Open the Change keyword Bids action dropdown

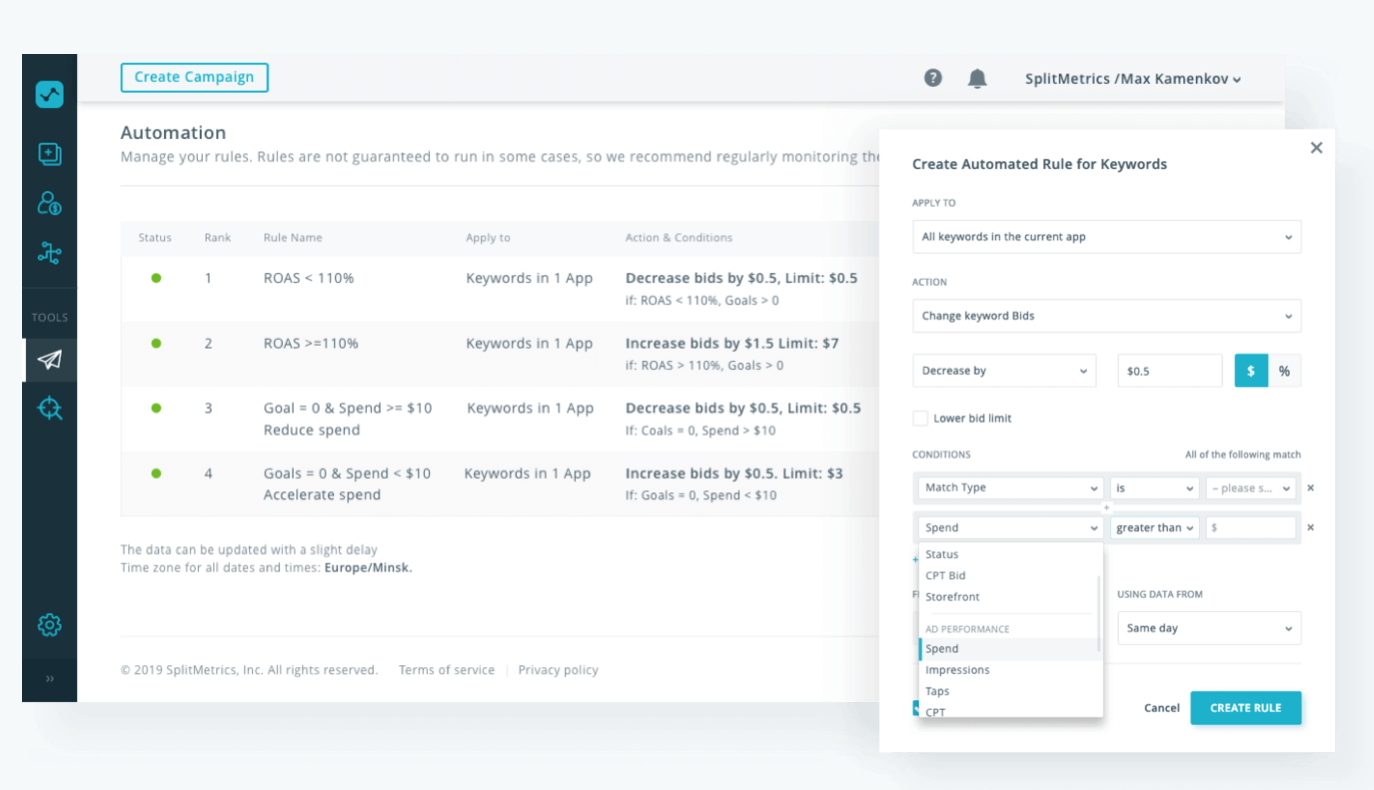[1106, 316]
